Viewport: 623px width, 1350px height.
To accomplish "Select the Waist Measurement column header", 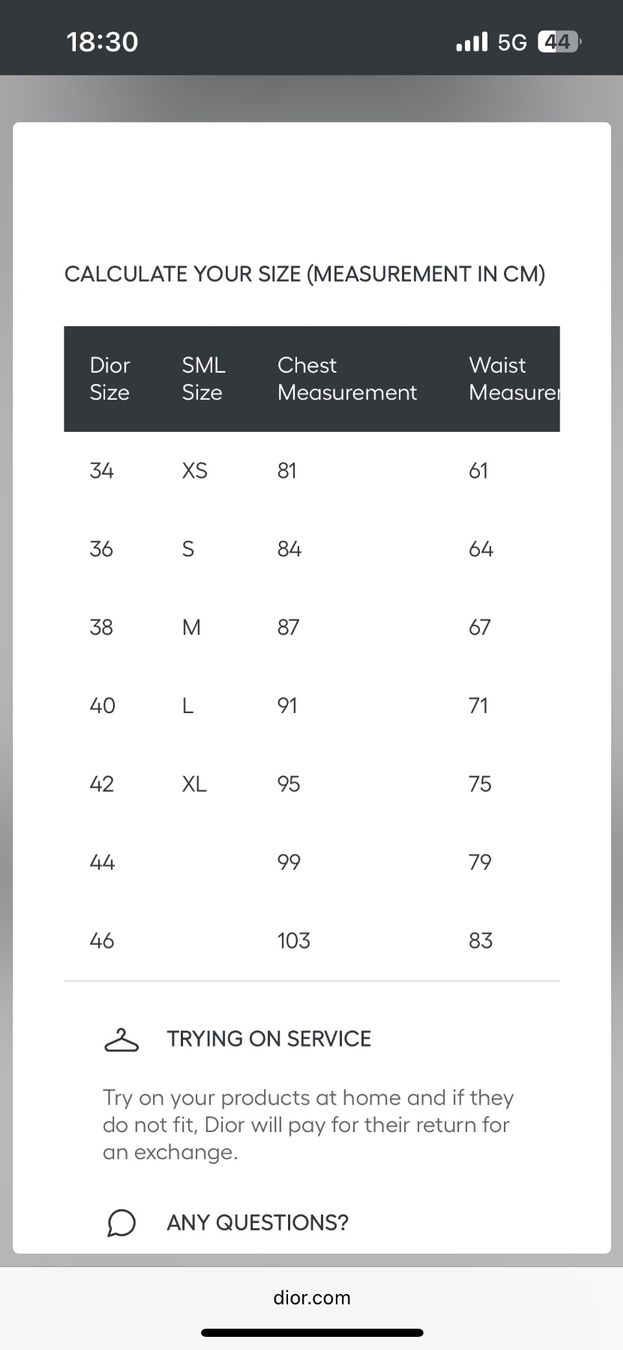I will [514, 379].
